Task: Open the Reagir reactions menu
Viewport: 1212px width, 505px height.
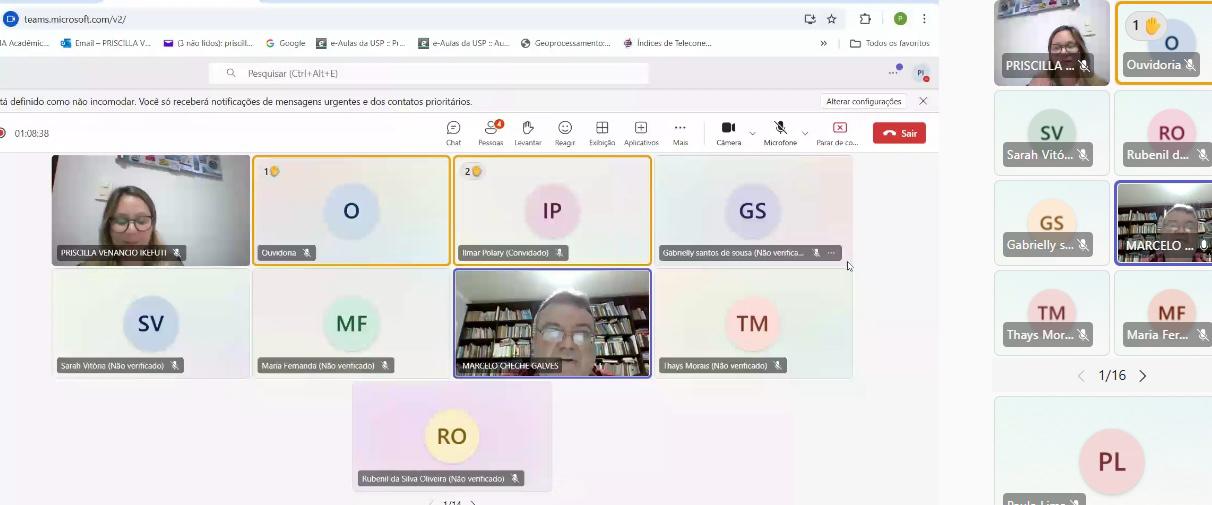Action: [565, 132]
